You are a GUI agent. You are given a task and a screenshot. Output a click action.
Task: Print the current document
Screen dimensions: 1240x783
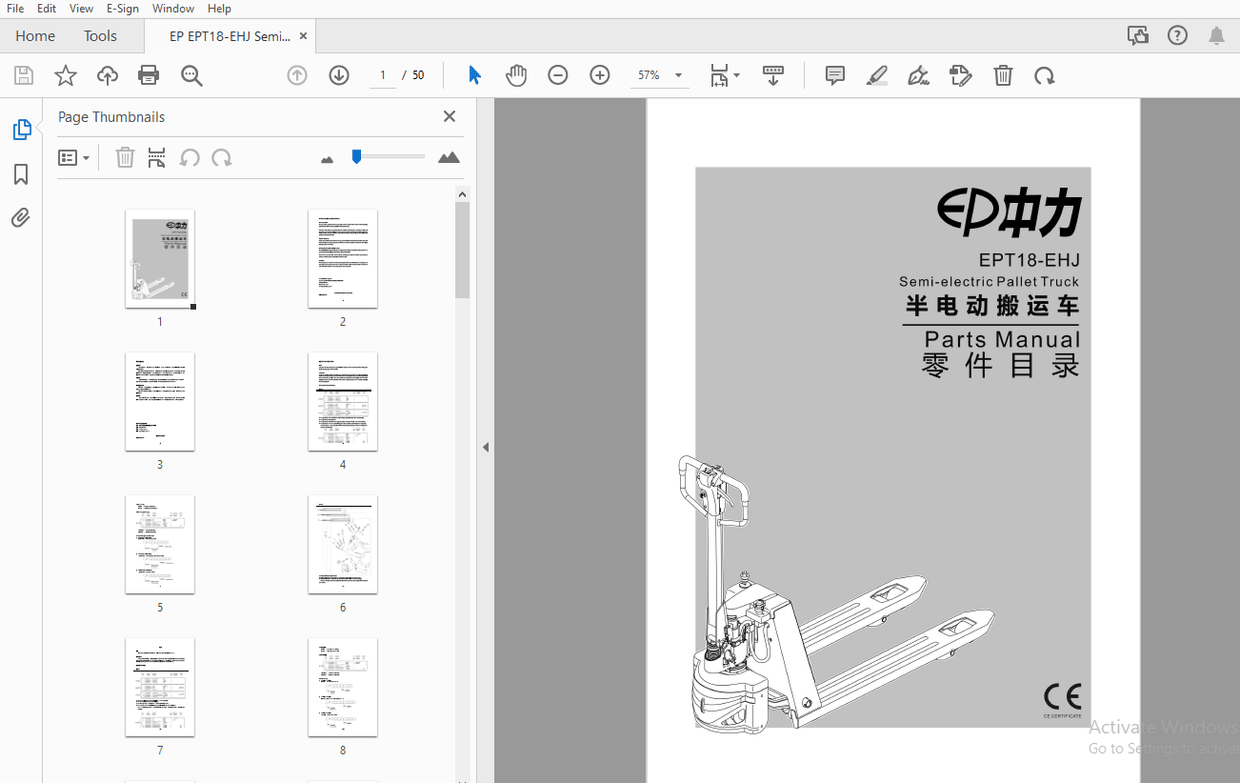148,75
